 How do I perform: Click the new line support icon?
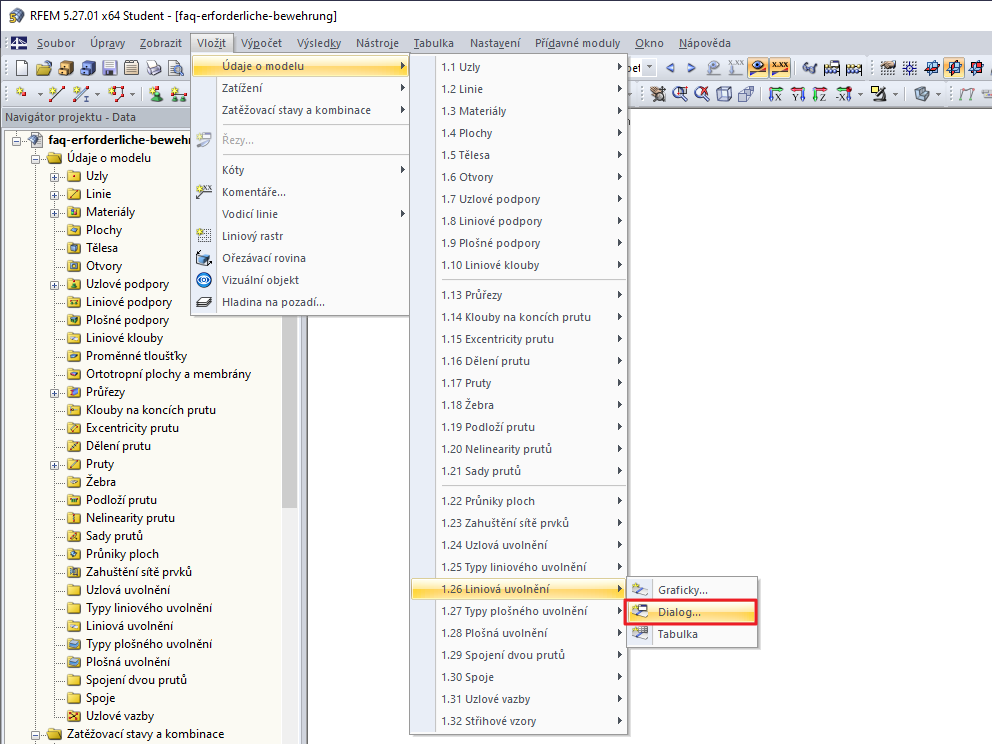tap(178, 94)
